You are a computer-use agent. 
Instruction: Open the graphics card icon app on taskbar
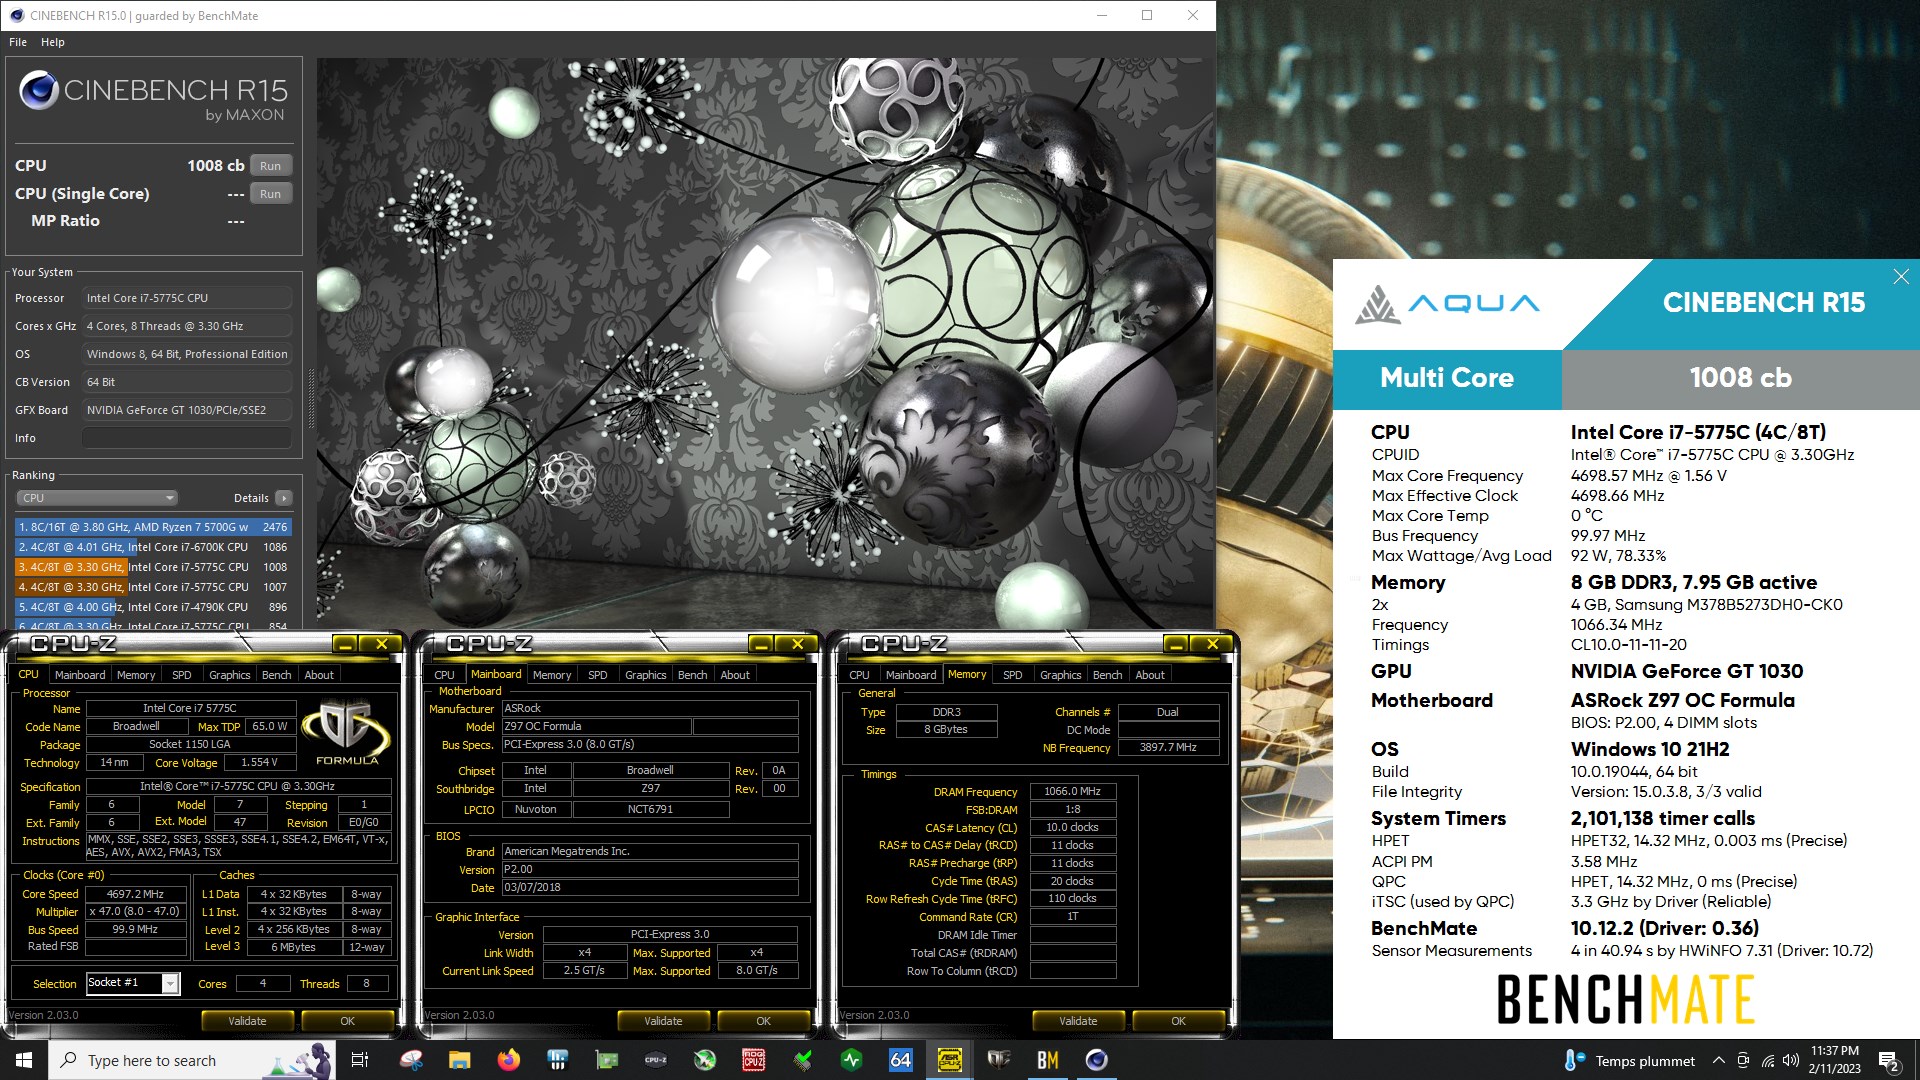607,1060
